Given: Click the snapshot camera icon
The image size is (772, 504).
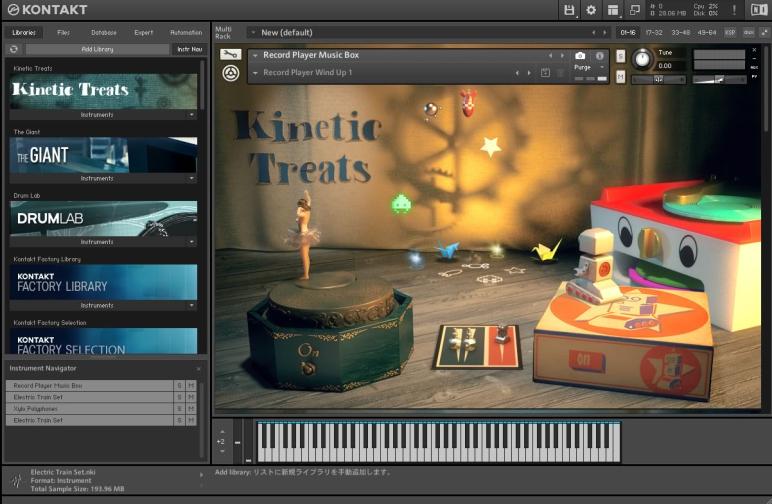Looking at the screenshot, I should click(580, 56).
